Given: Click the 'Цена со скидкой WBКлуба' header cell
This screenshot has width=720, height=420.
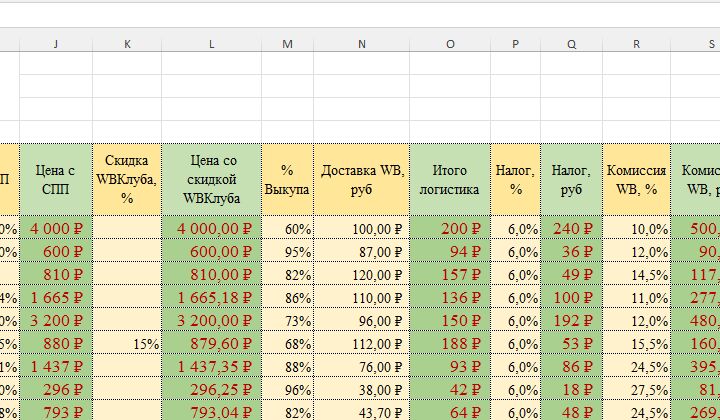Looking at the screenshot, I should (212, 179).
